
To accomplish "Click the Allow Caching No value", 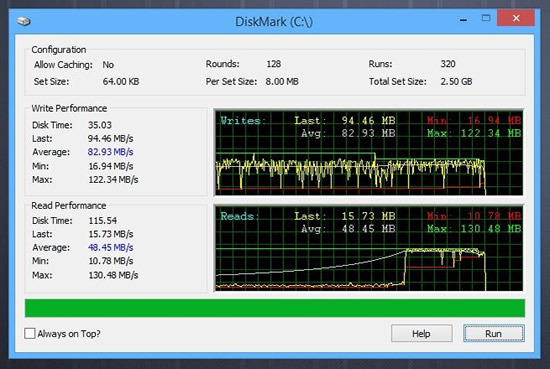I will tap(108, 65).
